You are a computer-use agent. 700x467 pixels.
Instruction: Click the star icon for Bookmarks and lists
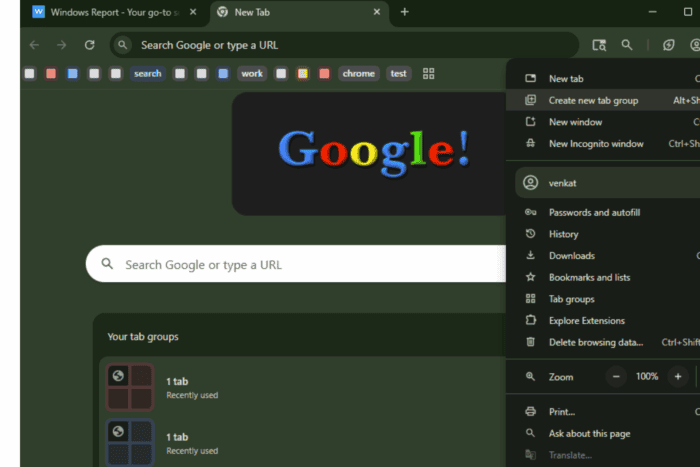pyautogui.click(x=530, y=277)
